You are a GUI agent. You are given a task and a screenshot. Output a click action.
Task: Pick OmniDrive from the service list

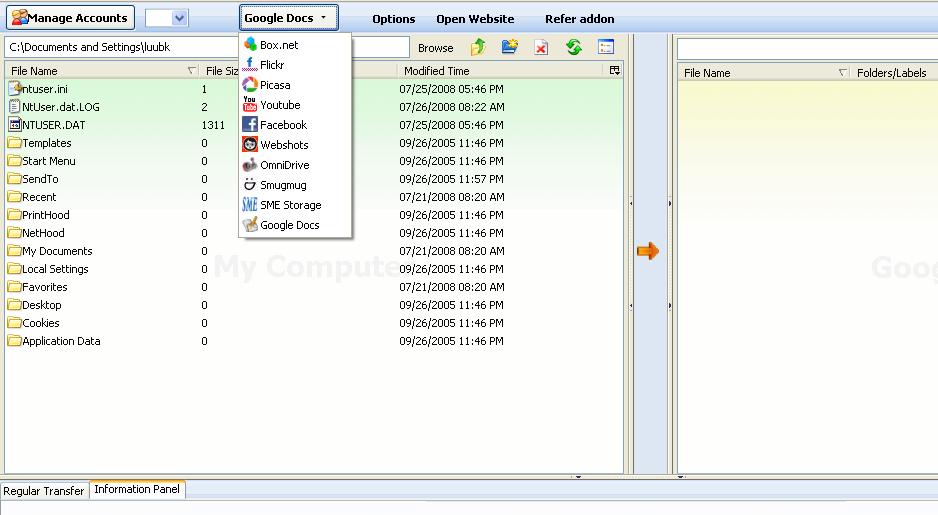pos(295,165)
